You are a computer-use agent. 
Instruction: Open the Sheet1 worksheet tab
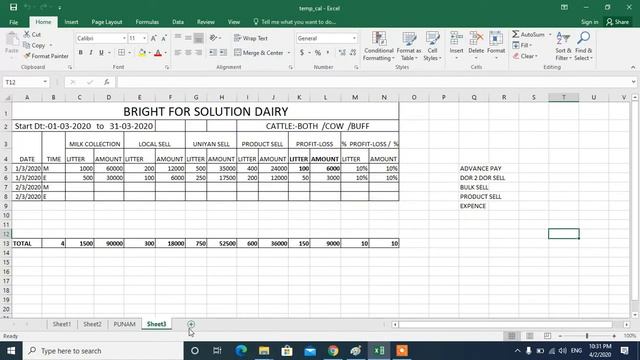coord(62,324)
